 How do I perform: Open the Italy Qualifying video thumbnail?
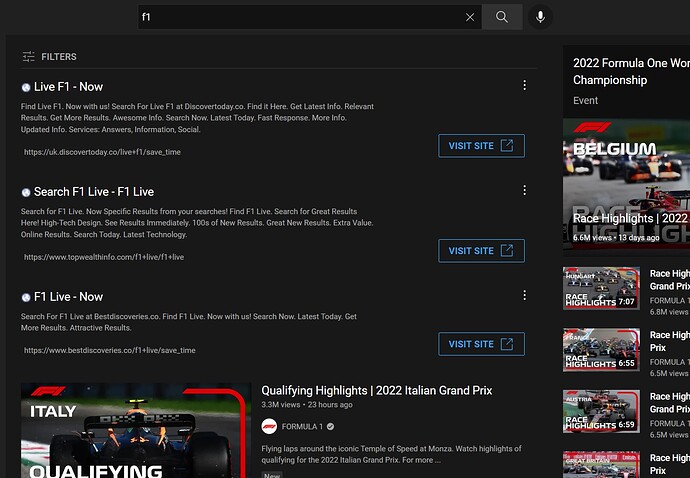[136, 430]
